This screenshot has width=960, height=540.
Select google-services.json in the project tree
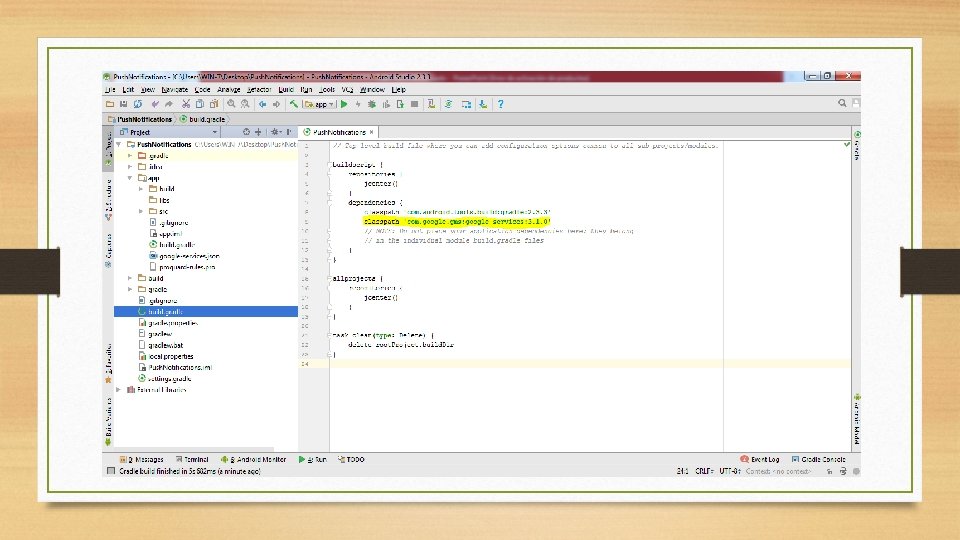(x=189, y=256)
